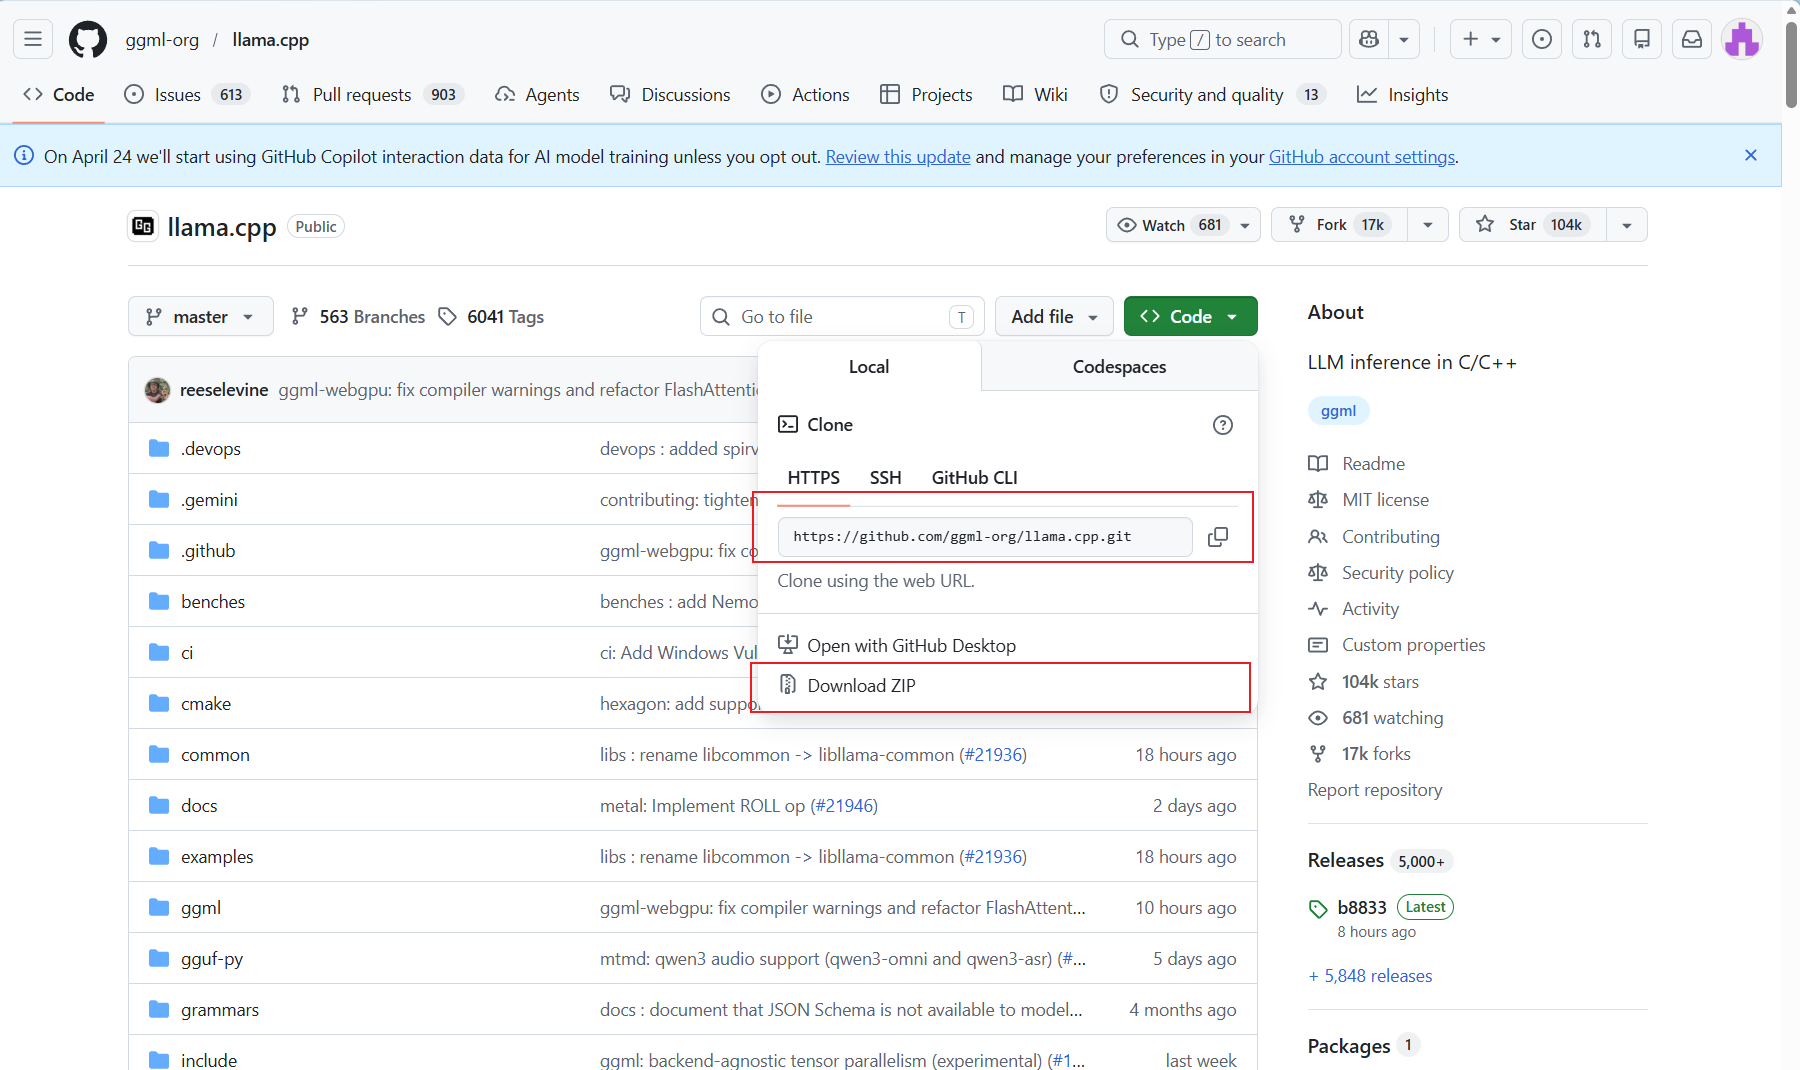
Task: Click the reeselevine author avatar
Action: coord(157,390)
